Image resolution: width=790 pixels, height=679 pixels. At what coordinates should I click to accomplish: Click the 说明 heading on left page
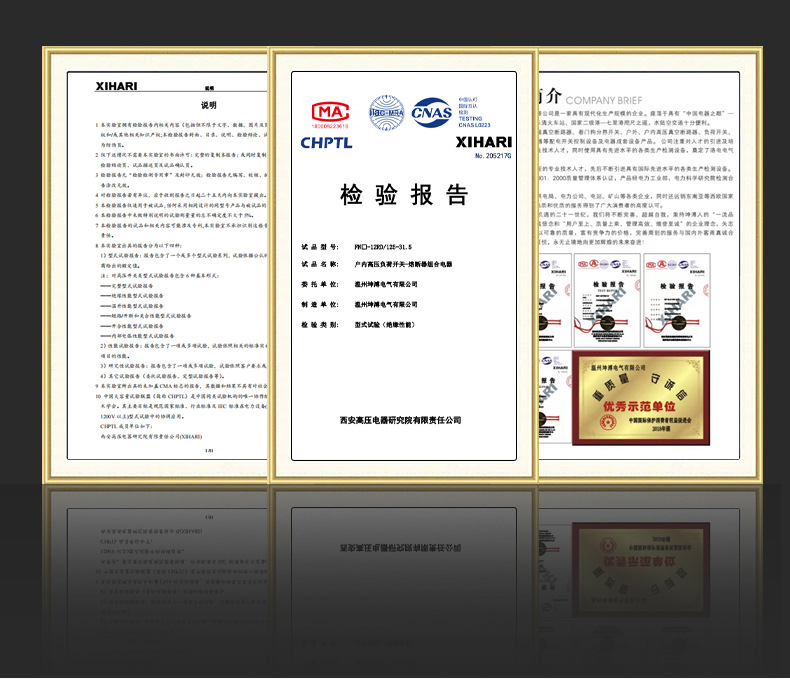[209, 104]
